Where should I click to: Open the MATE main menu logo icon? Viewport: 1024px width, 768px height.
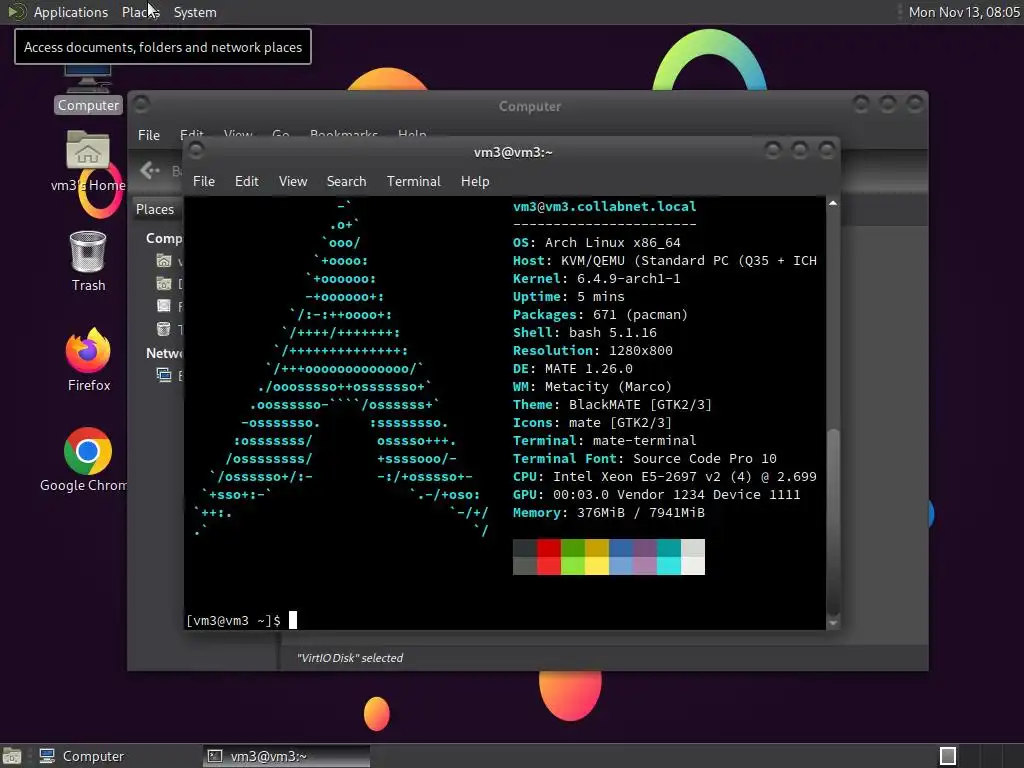16,12
